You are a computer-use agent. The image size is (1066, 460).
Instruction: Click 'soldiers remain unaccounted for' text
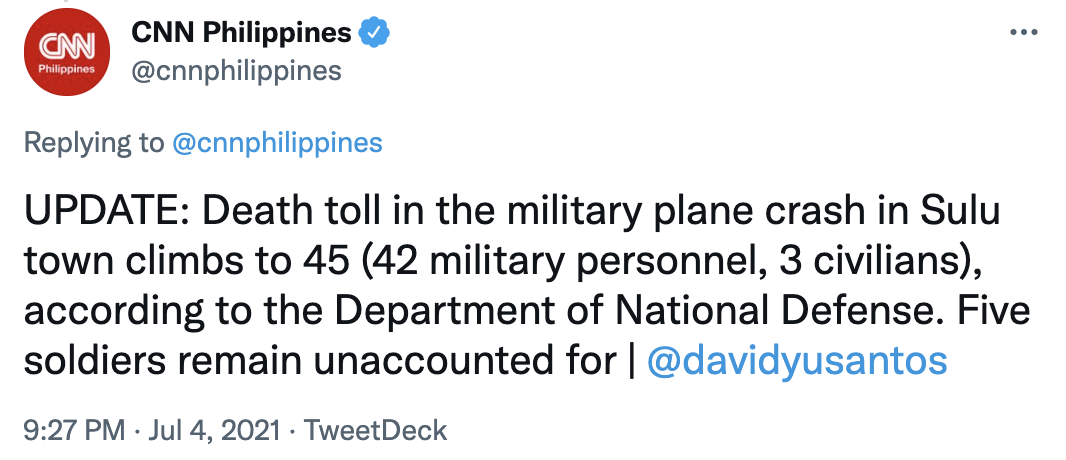click(x=318, y=361)
